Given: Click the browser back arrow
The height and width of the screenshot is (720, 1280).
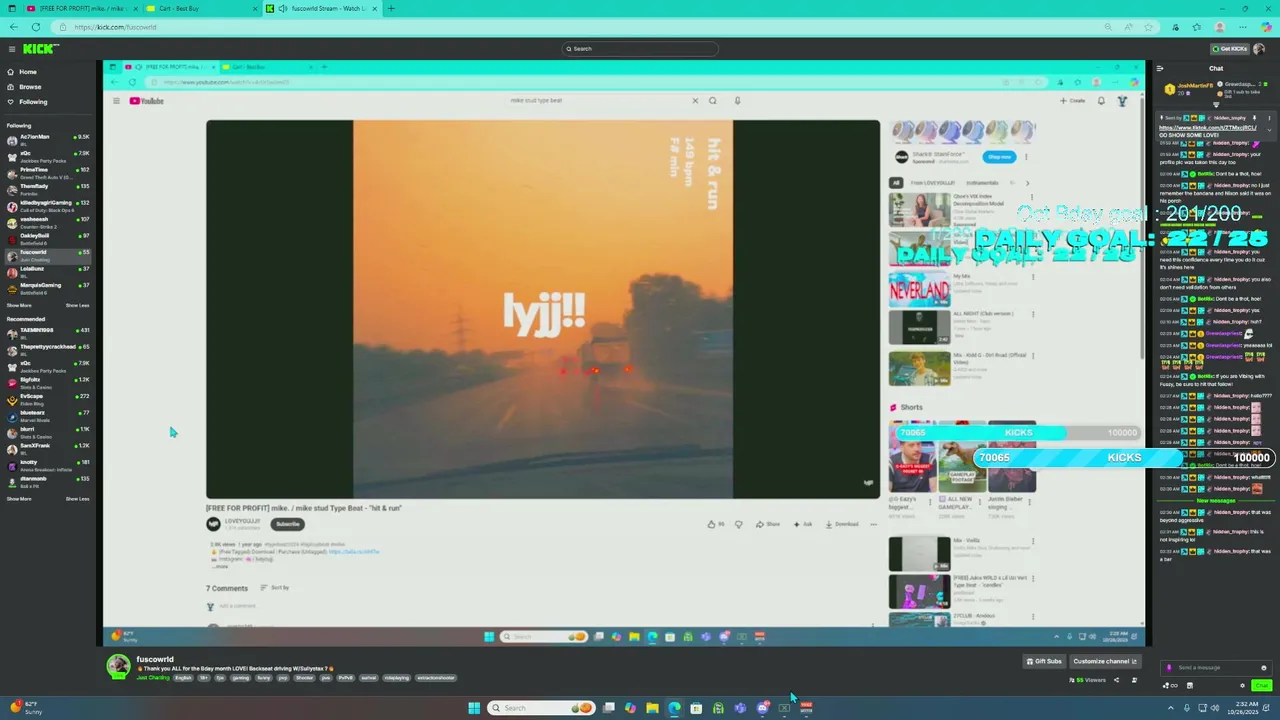Looking at the screenshot, I should coord(12,27).
